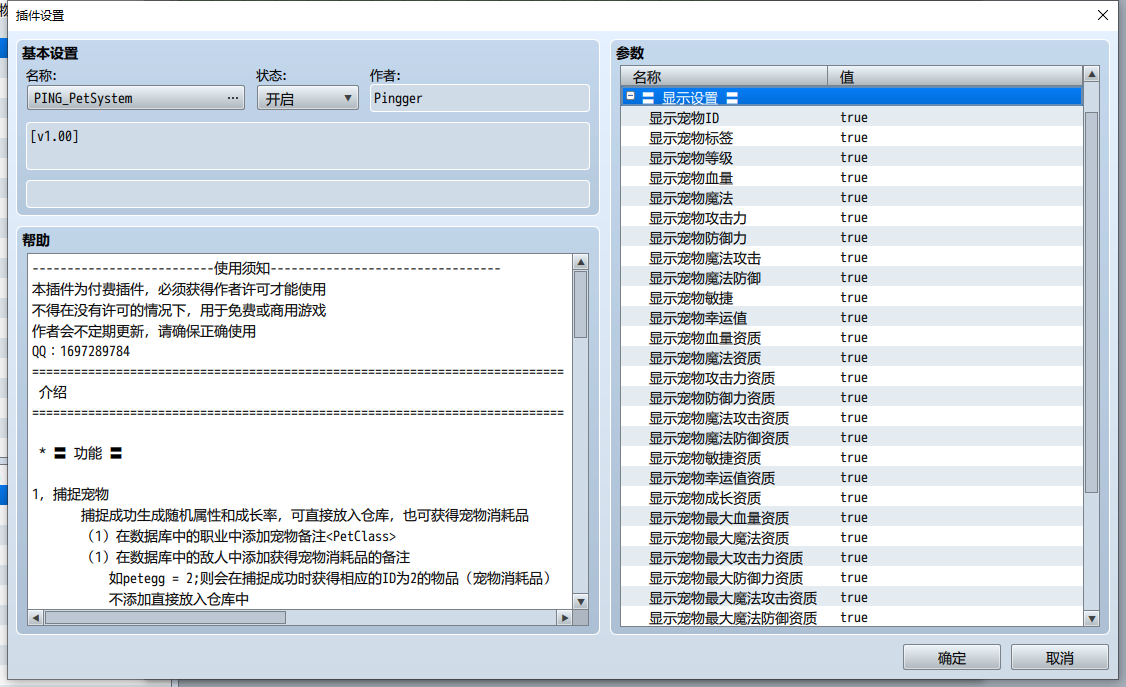Click the 介绍 heading in help text
The width and height of the screenshot is (1126, 687).
tap(52, 393)
